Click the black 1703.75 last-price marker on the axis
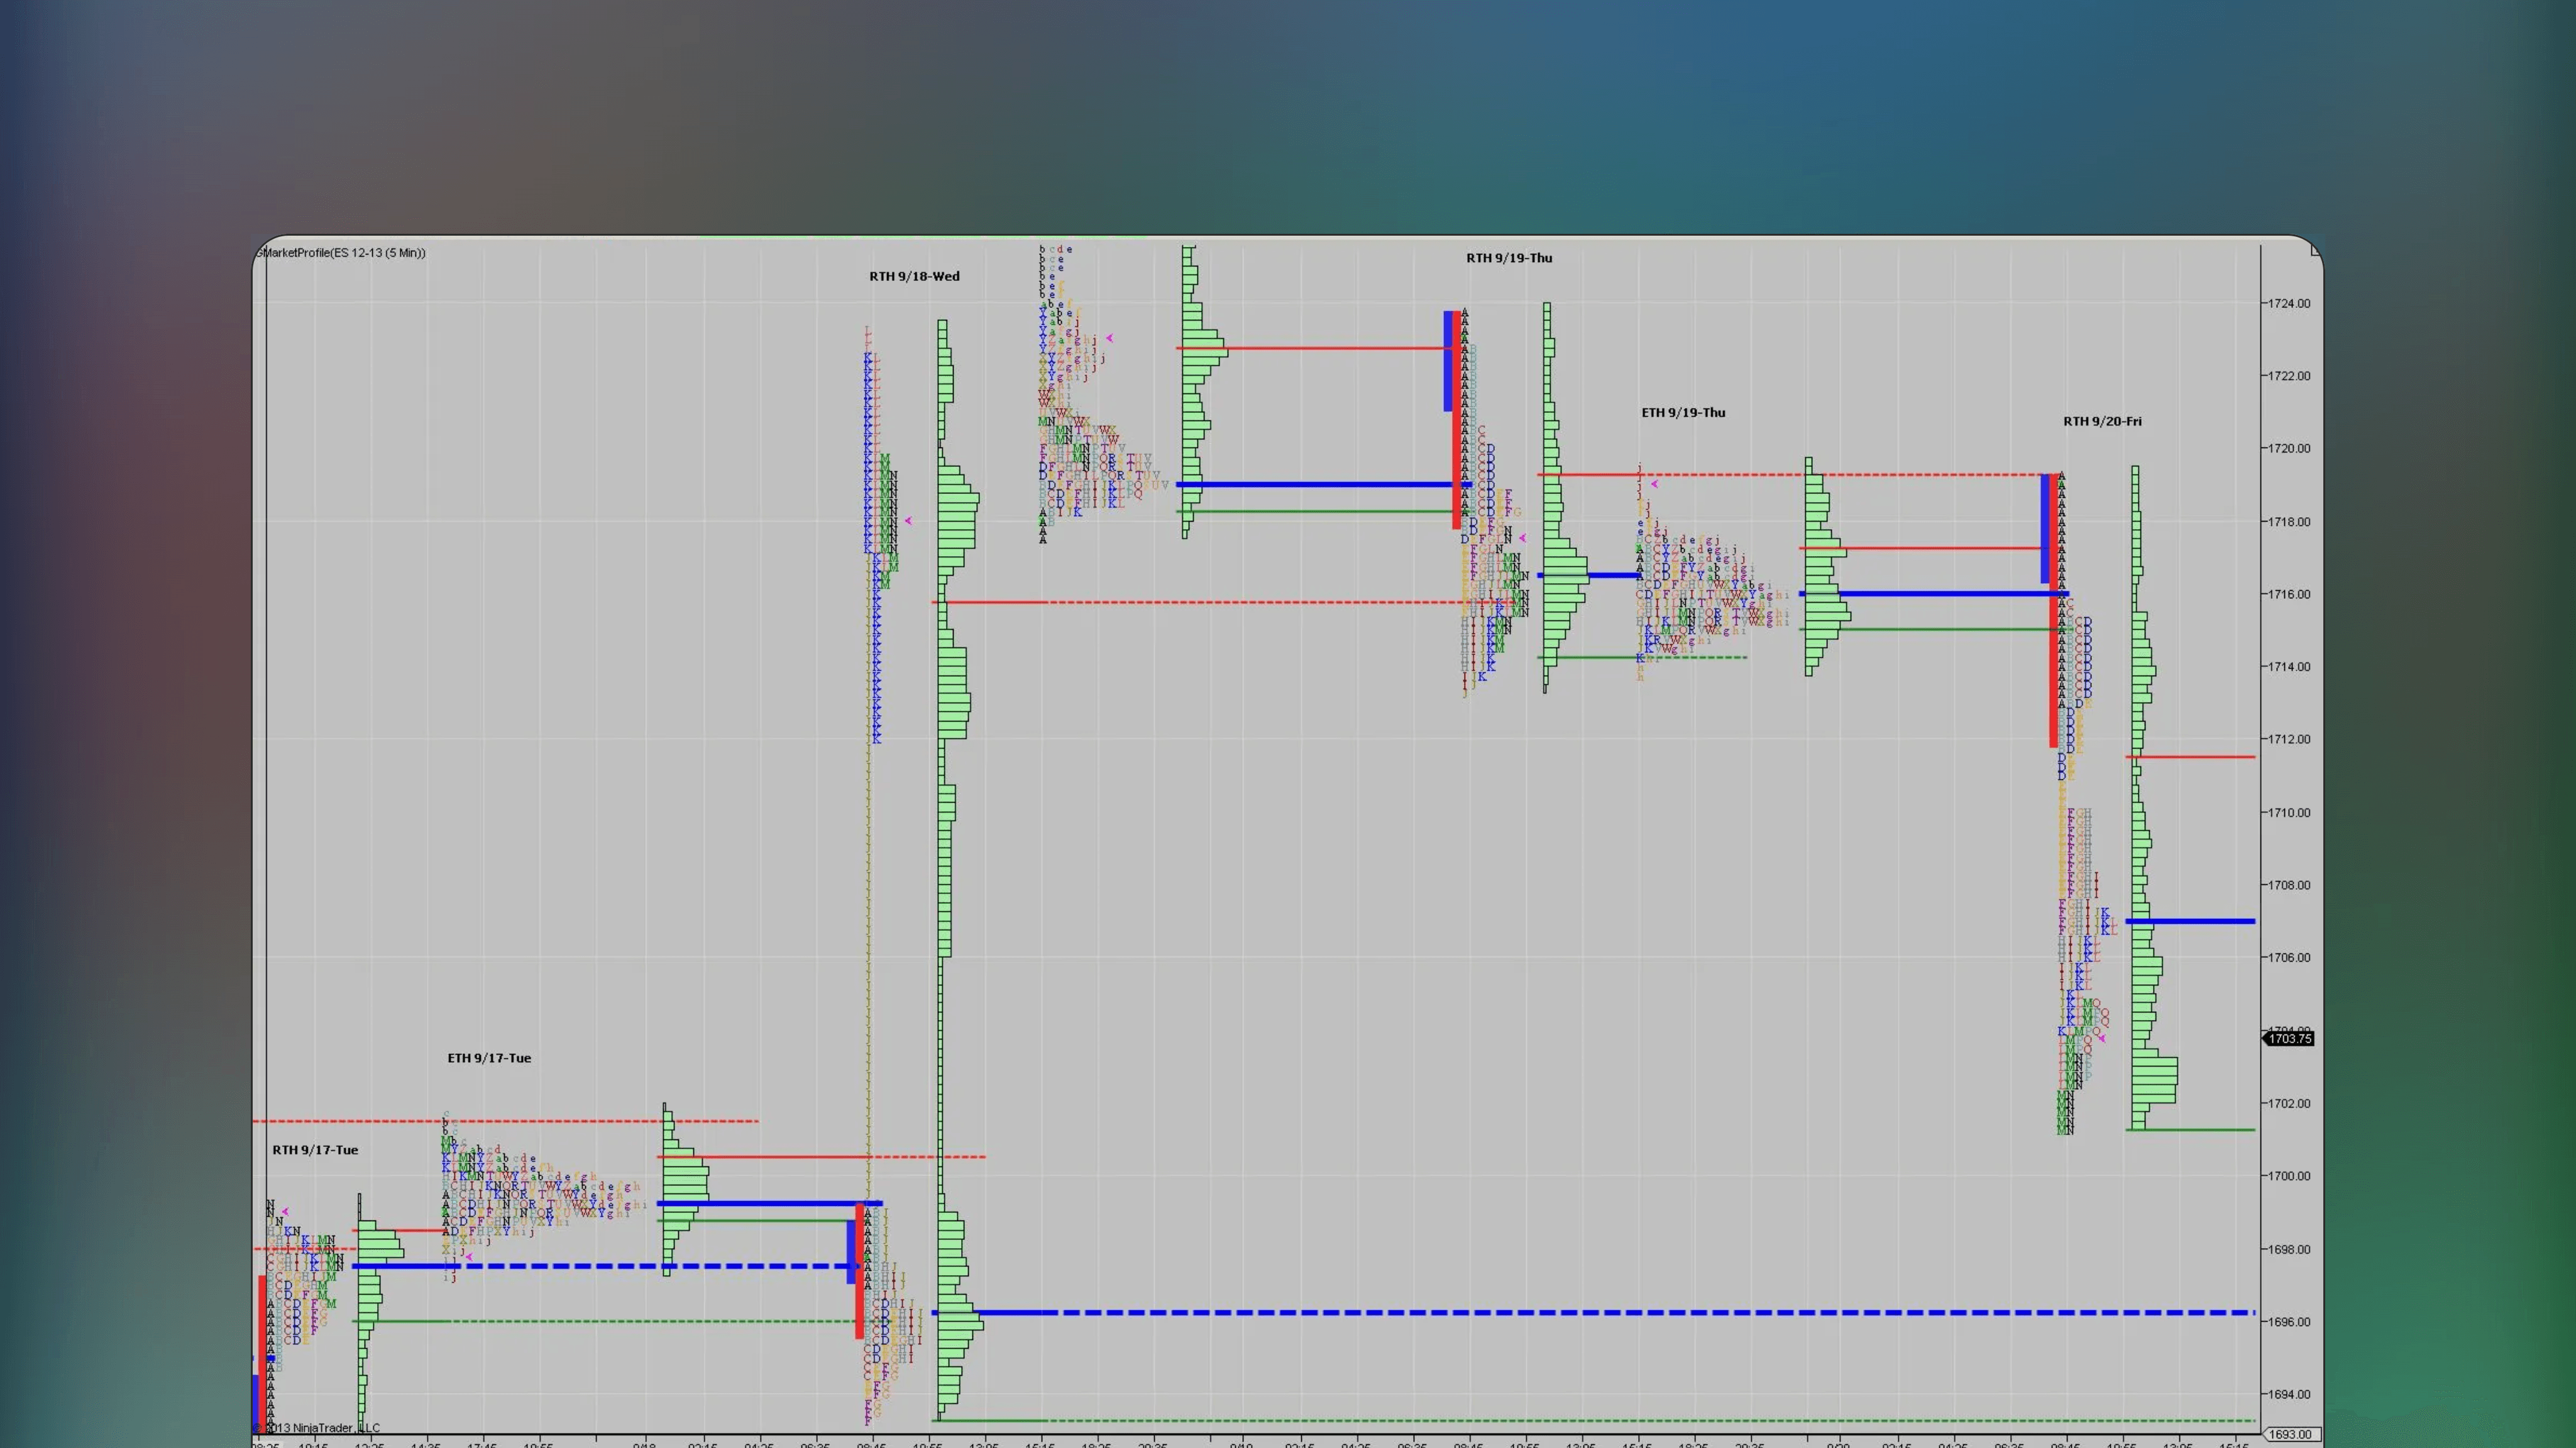Viewport: 2576px width, 1448px height. tap(2289, 1039)
